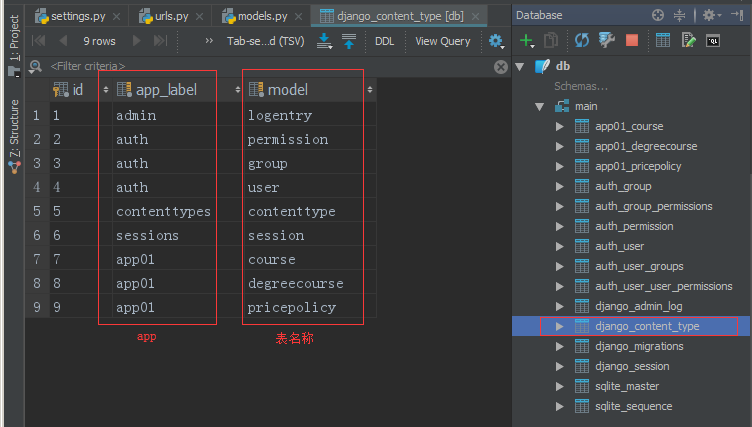Select auth_group_permissions table
Viewport: 752px width, 427px height.
(x=654, y=206)
